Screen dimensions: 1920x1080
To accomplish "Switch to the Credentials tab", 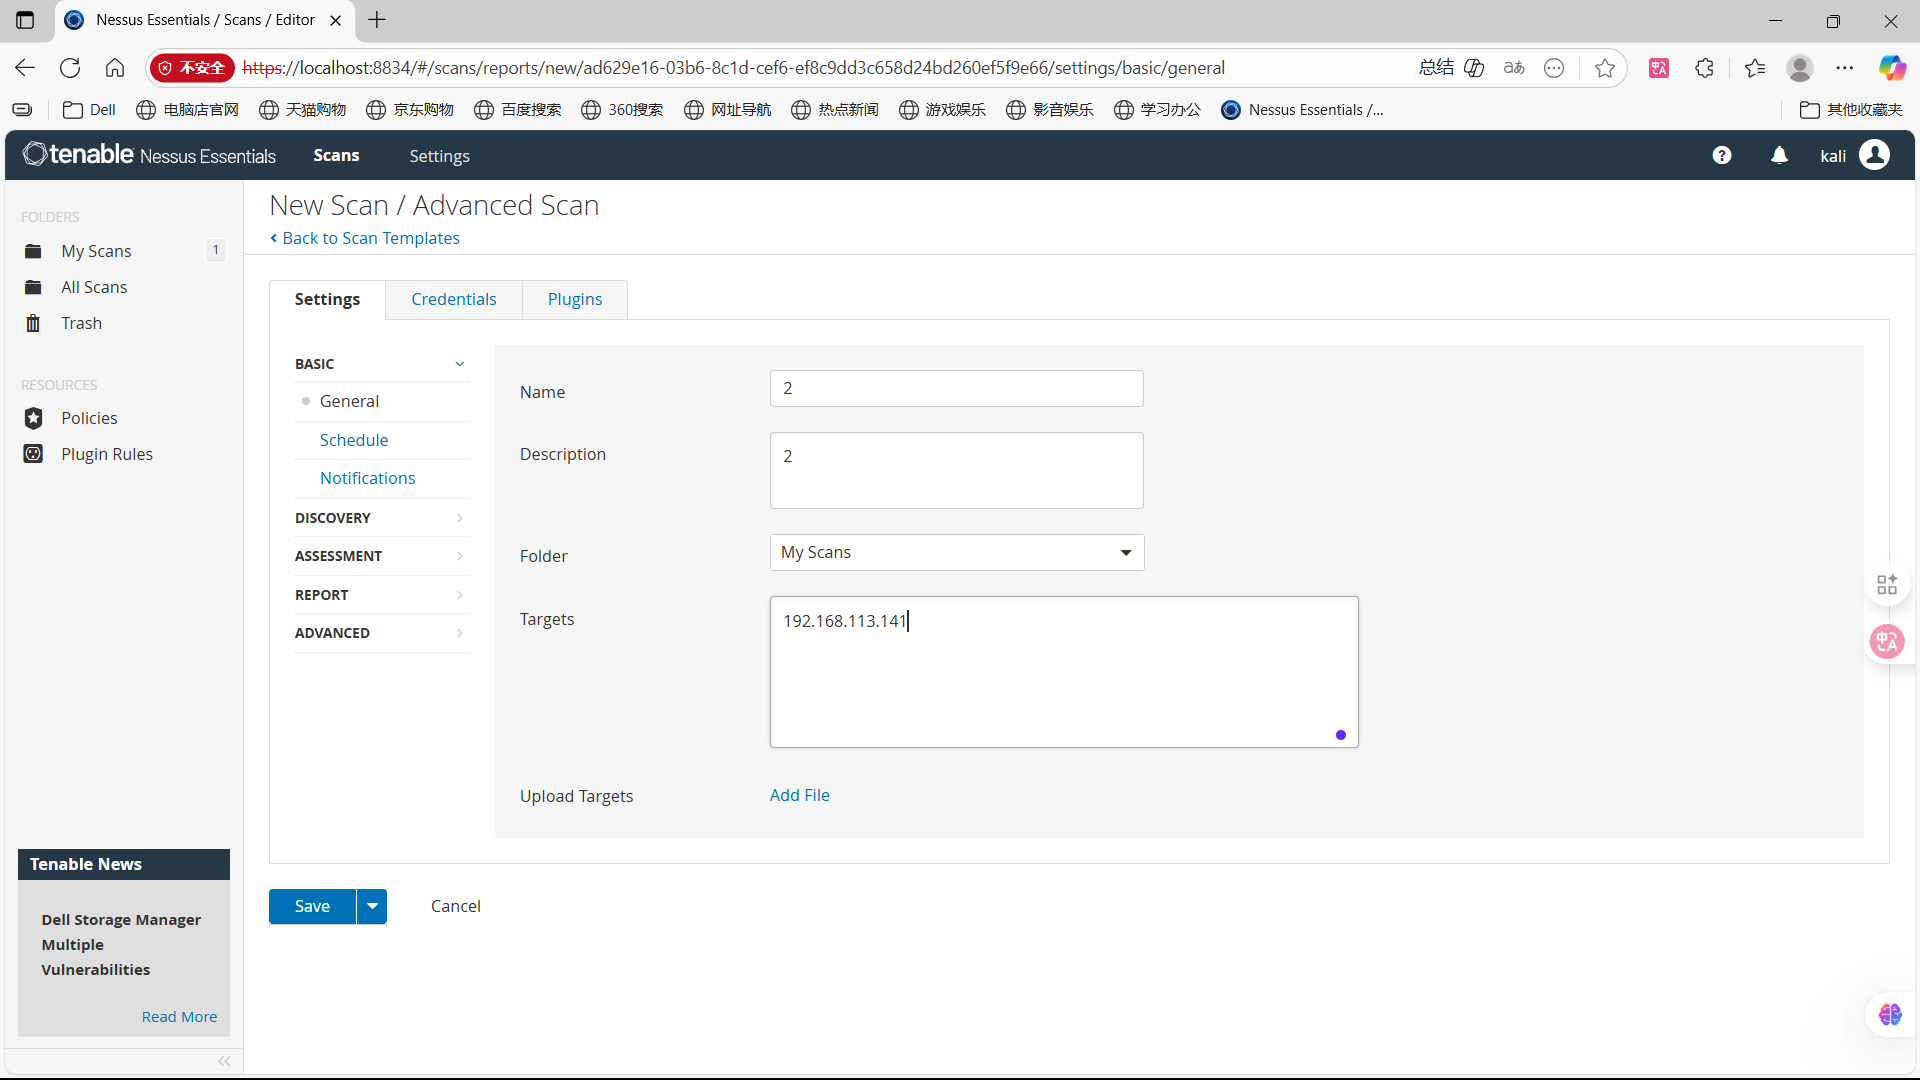I will coord(453,299).
